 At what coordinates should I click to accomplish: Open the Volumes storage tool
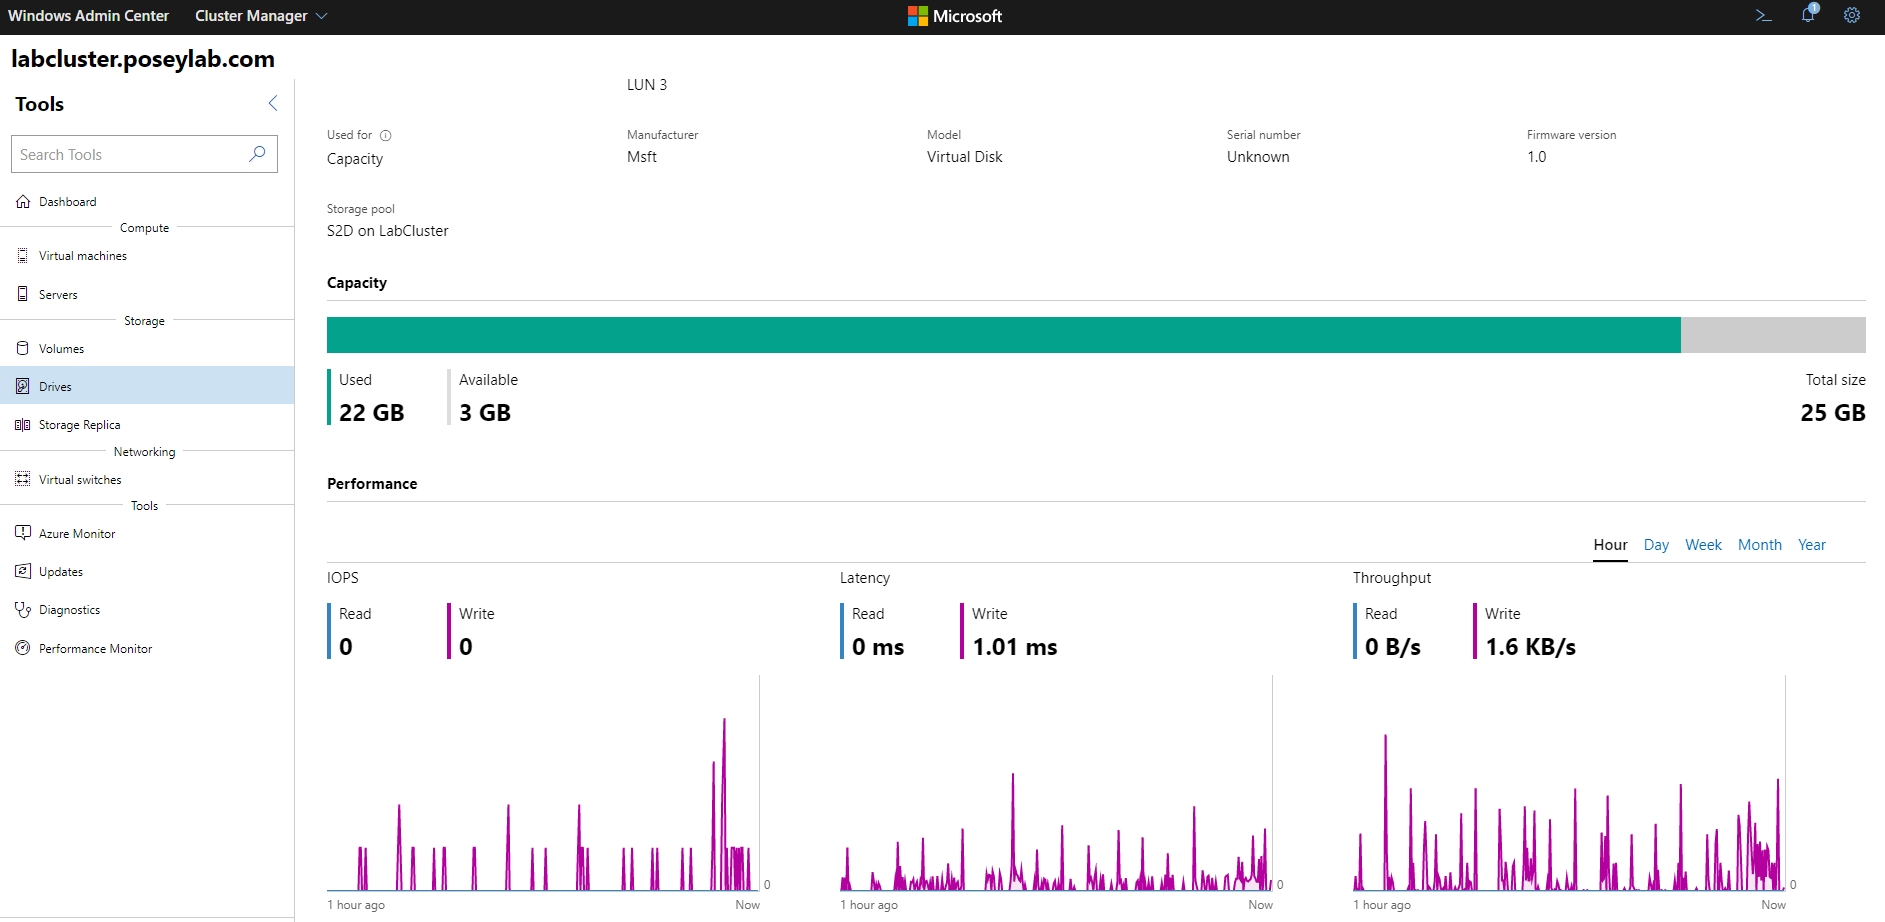coord(62,348)
